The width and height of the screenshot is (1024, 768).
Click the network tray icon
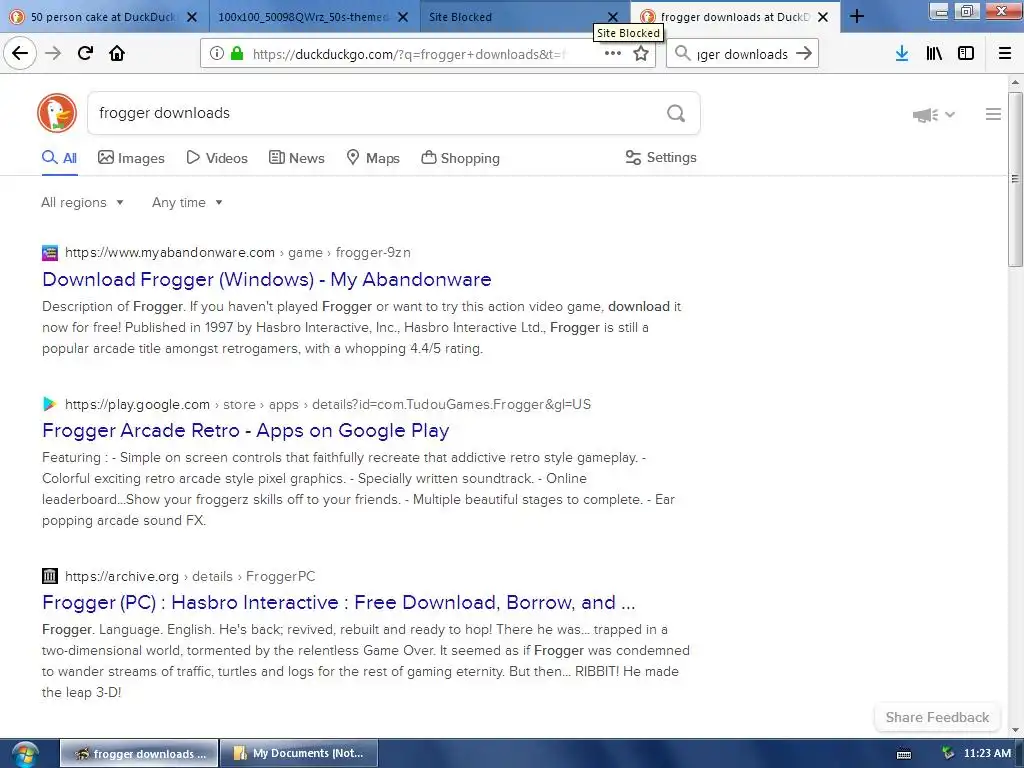pos(948,754)
